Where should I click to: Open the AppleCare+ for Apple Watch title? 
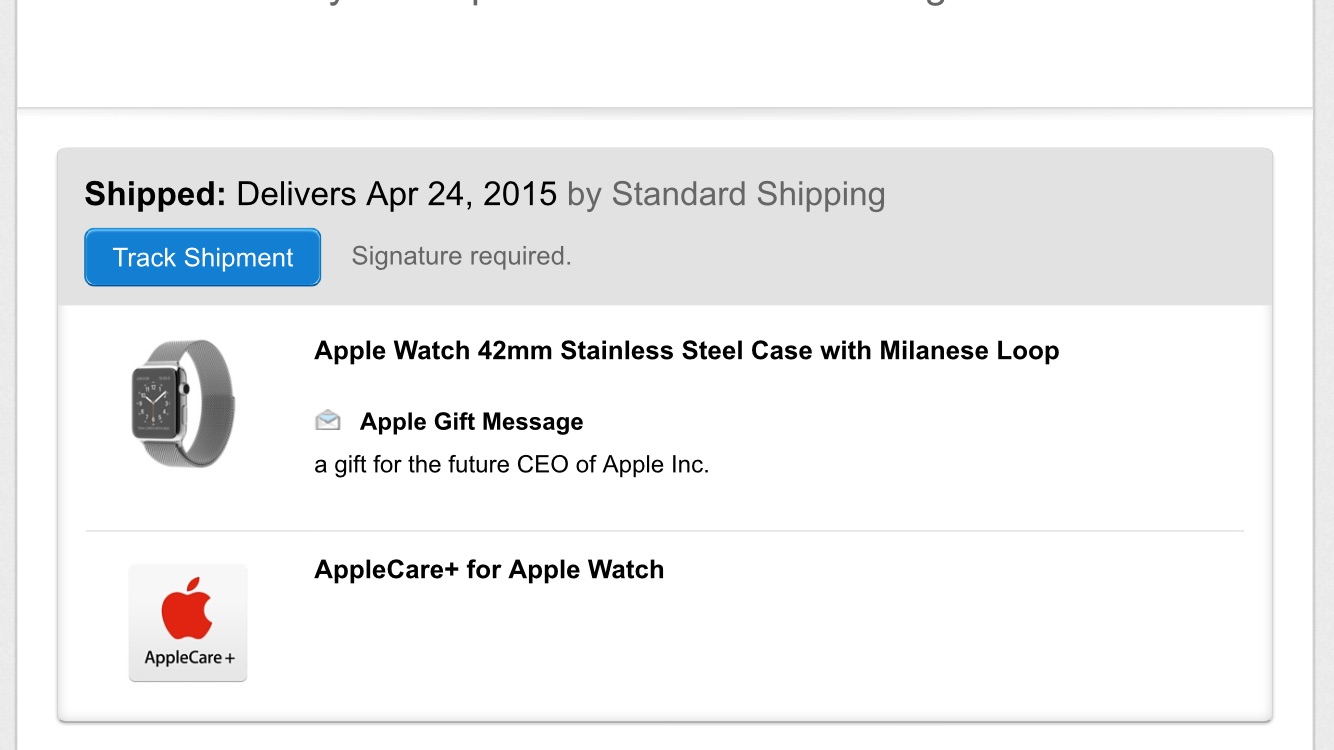[489, 570]
